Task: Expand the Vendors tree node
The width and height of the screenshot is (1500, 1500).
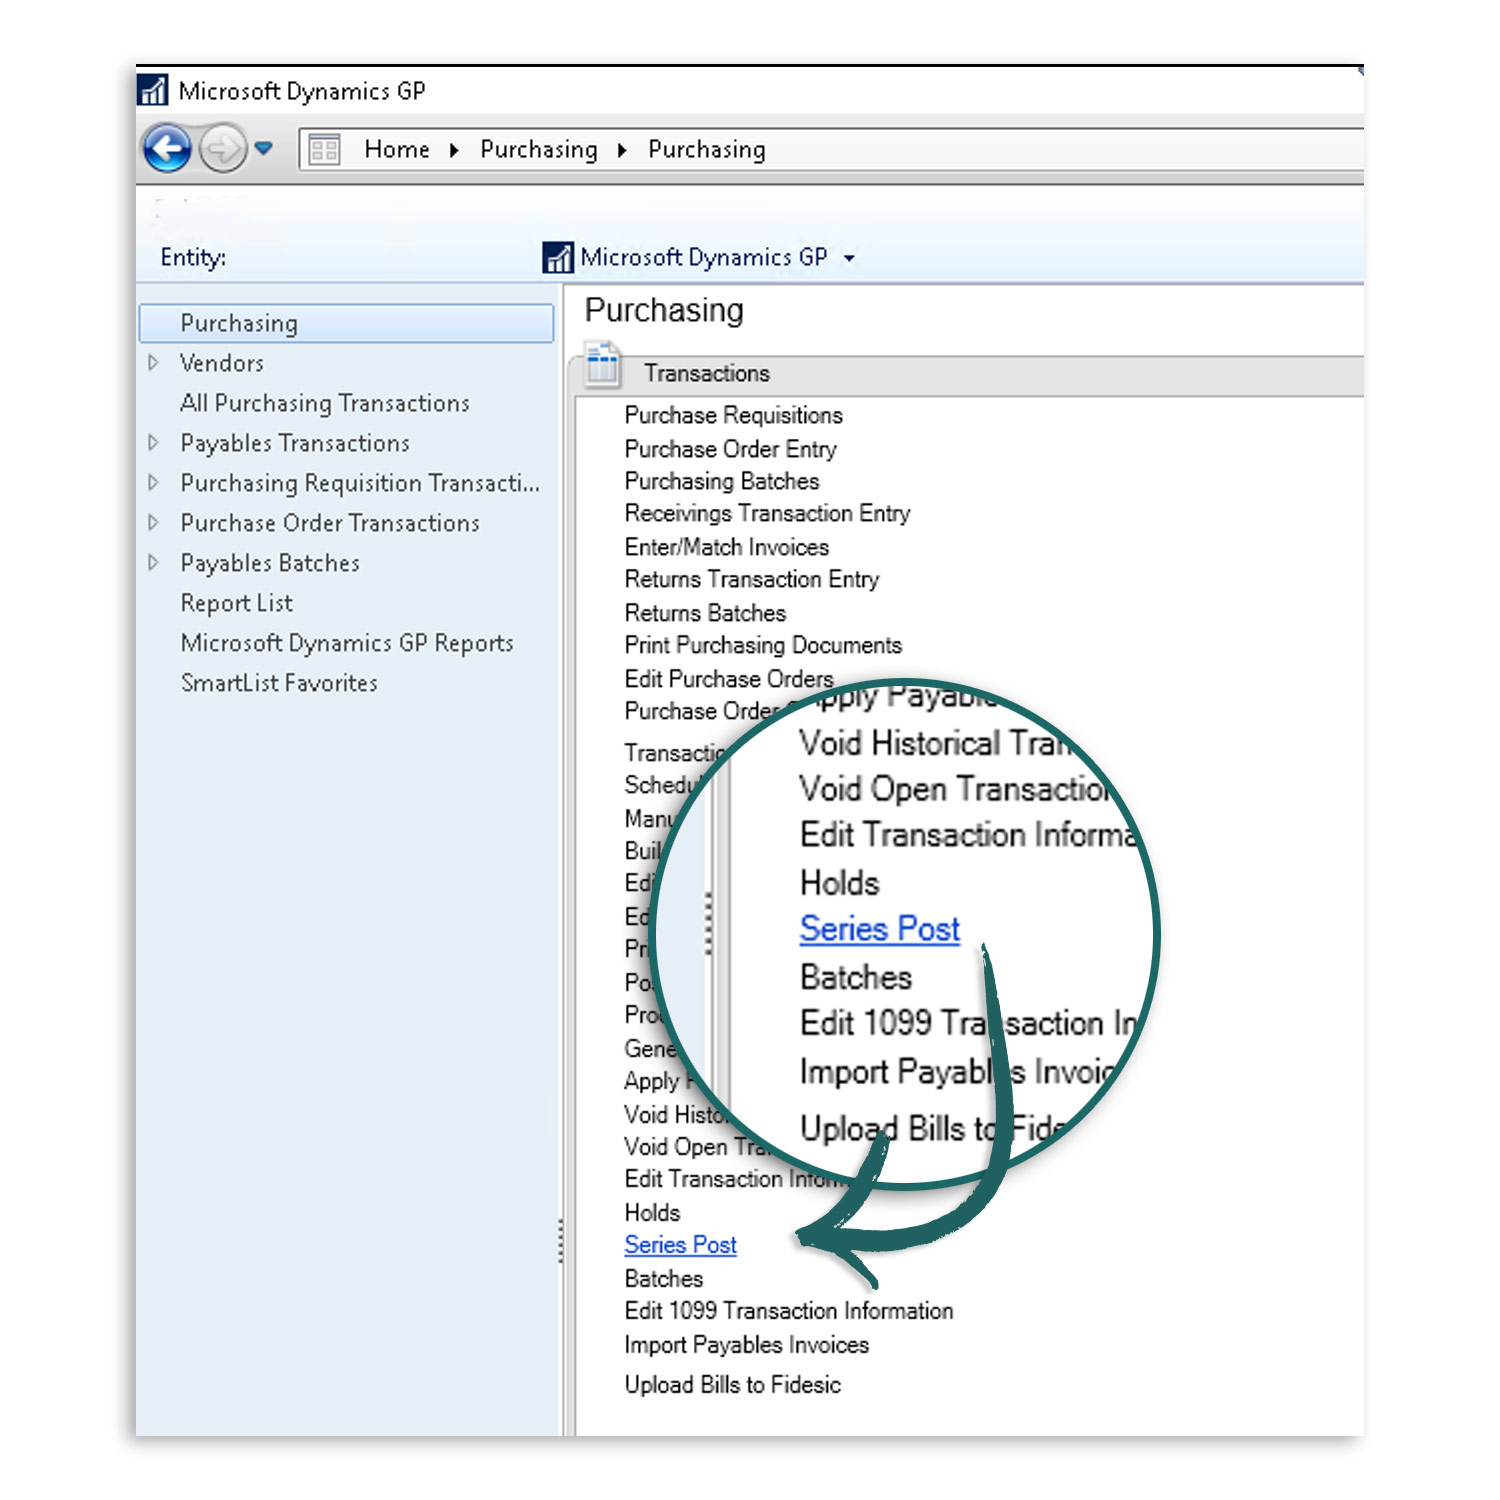Action: click(153, 363)
